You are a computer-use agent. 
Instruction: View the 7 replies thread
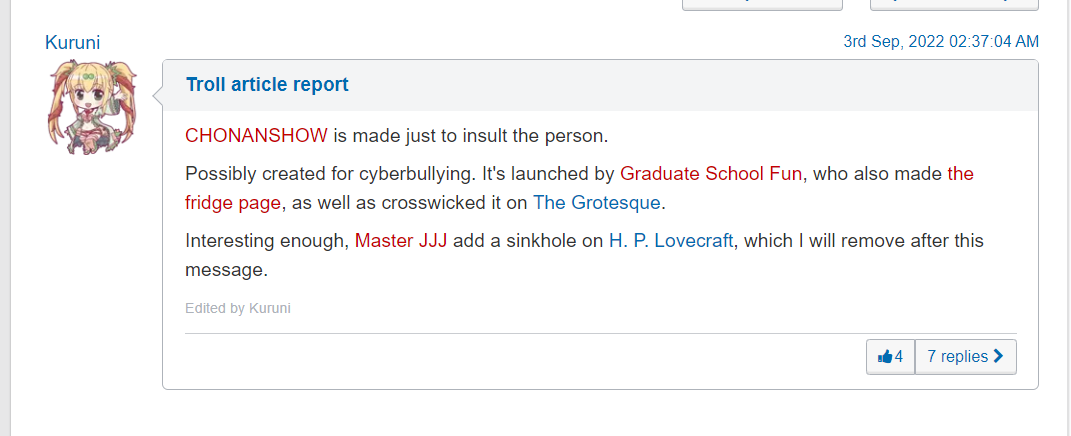(x=965, y=357)
